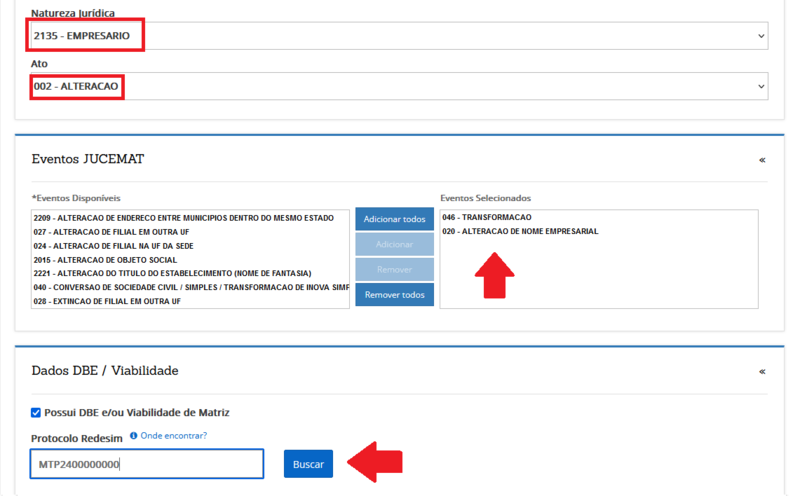Select 2221 - Alteracao do Titulo do Estabelecimento
Screen dimensions: 800x496
(x=172, y=273)
